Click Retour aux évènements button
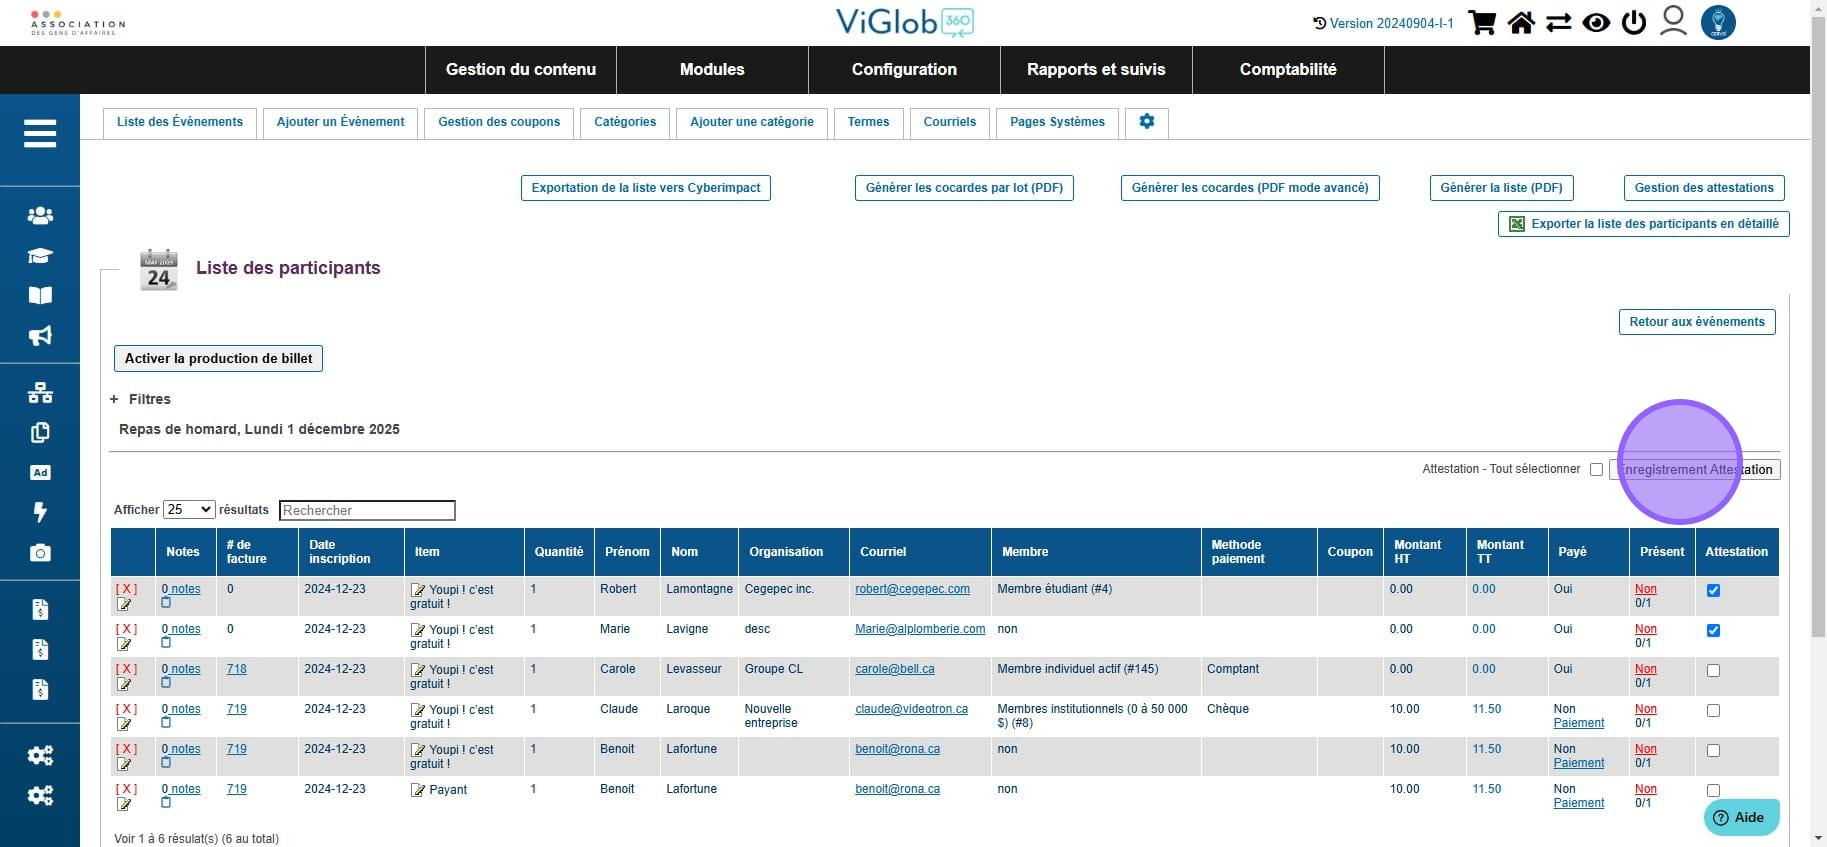 click(1697, 322)
